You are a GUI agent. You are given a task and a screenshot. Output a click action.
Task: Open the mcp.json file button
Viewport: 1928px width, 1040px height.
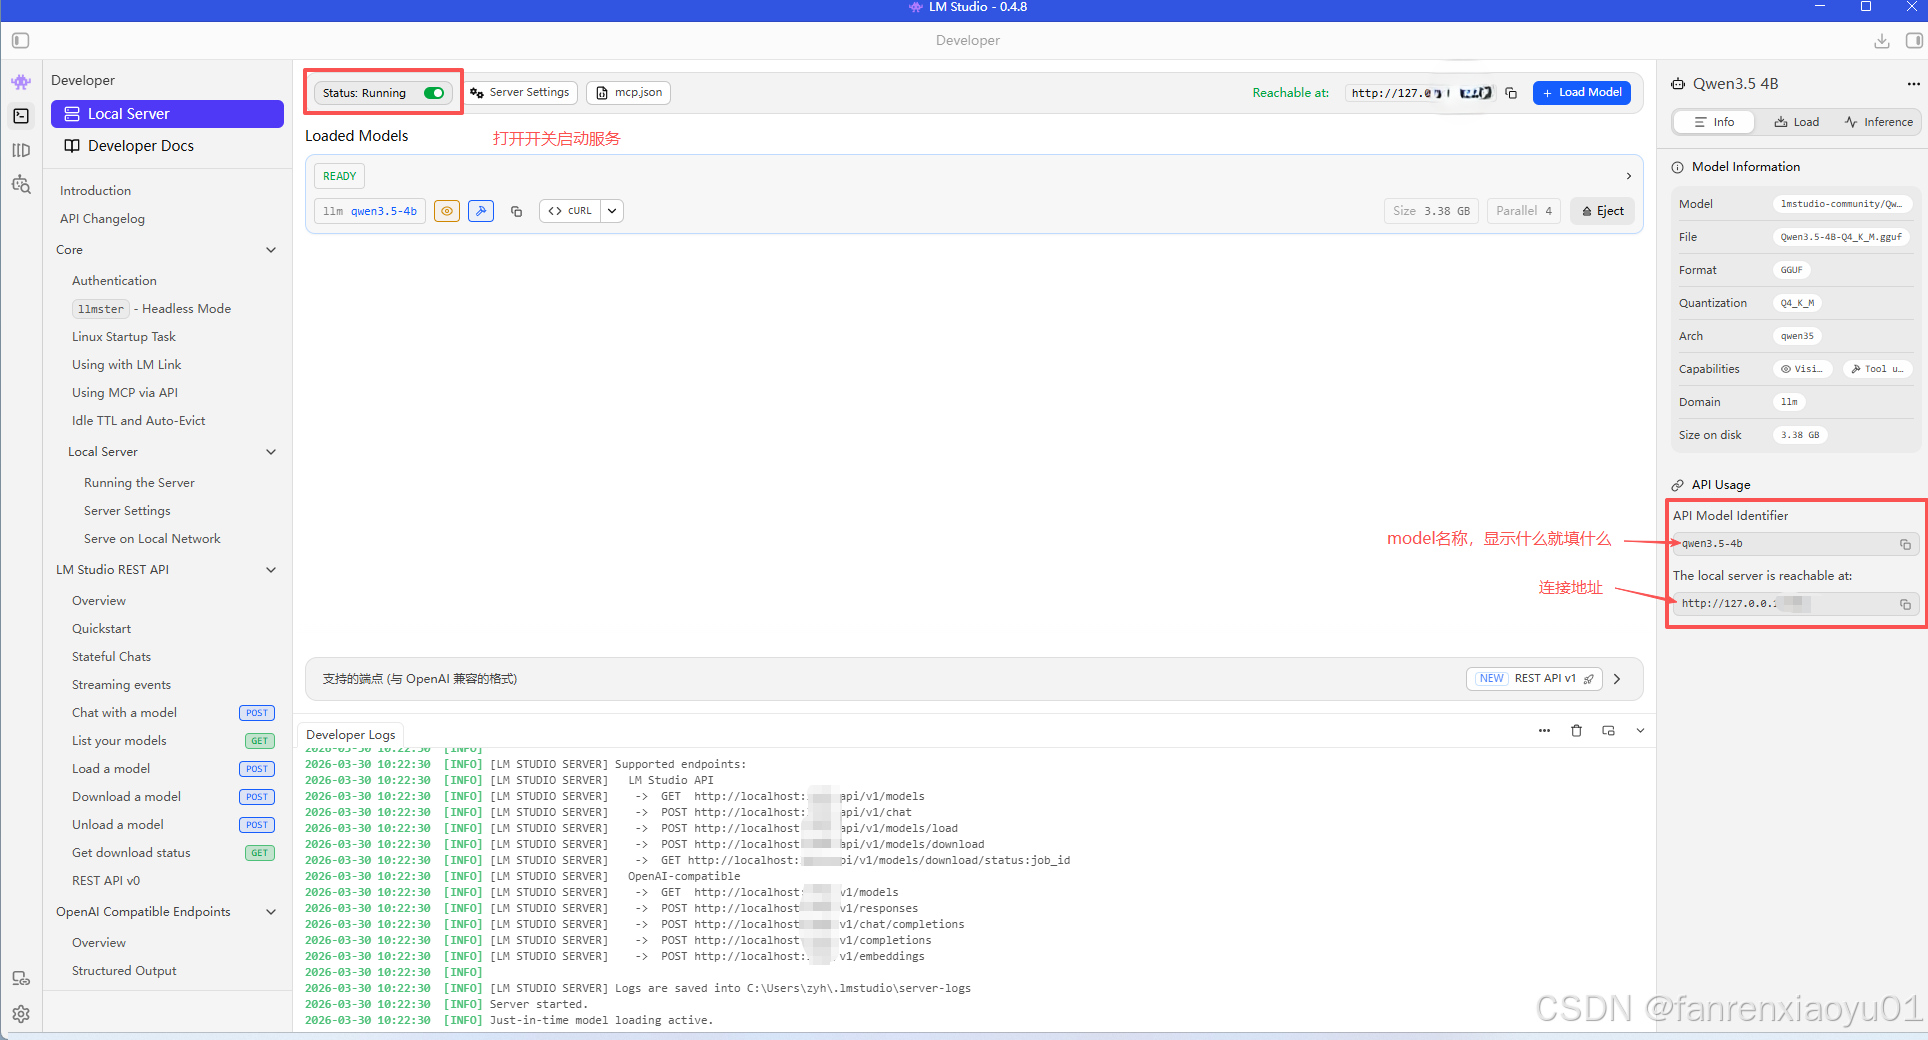pyautogui.click(x=628, y=93)
